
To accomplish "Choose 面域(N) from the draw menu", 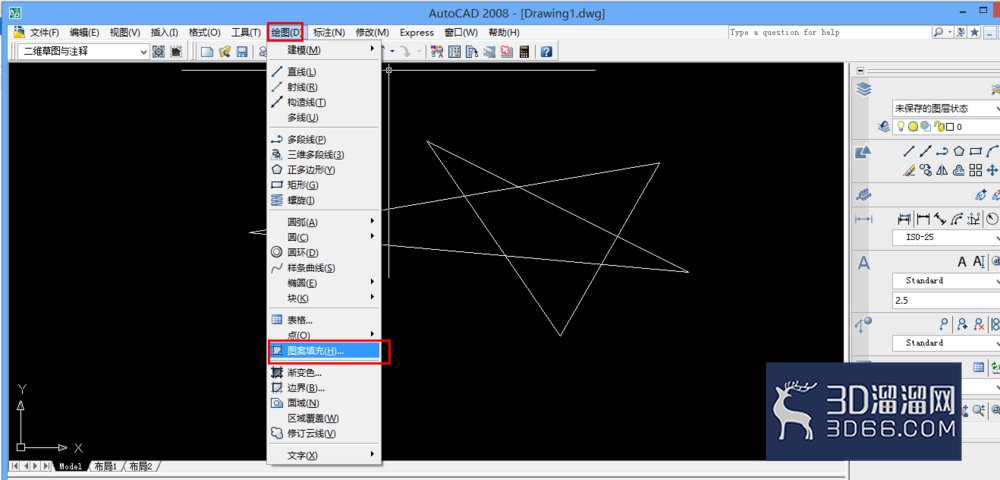I will [323, 403].
